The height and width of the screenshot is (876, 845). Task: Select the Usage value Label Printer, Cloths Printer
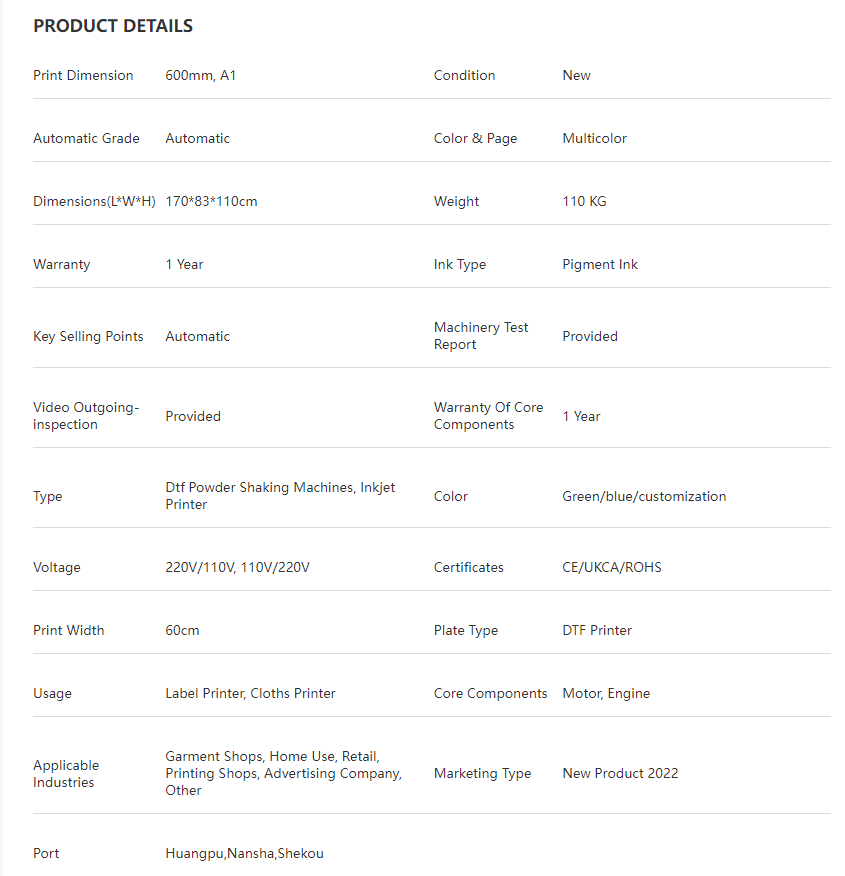[x=250, y=693]
